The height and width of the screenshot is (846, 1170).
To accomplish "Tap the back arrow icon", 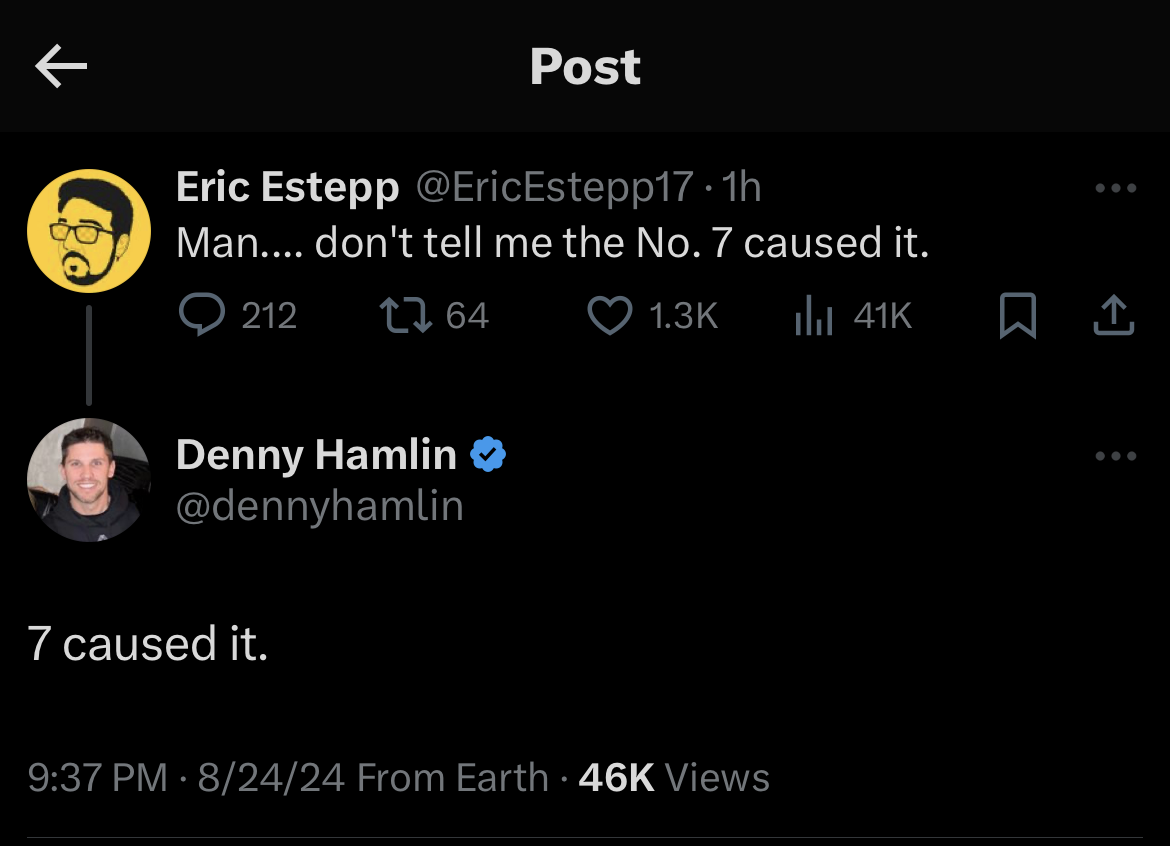I will [x=61, y=67].
